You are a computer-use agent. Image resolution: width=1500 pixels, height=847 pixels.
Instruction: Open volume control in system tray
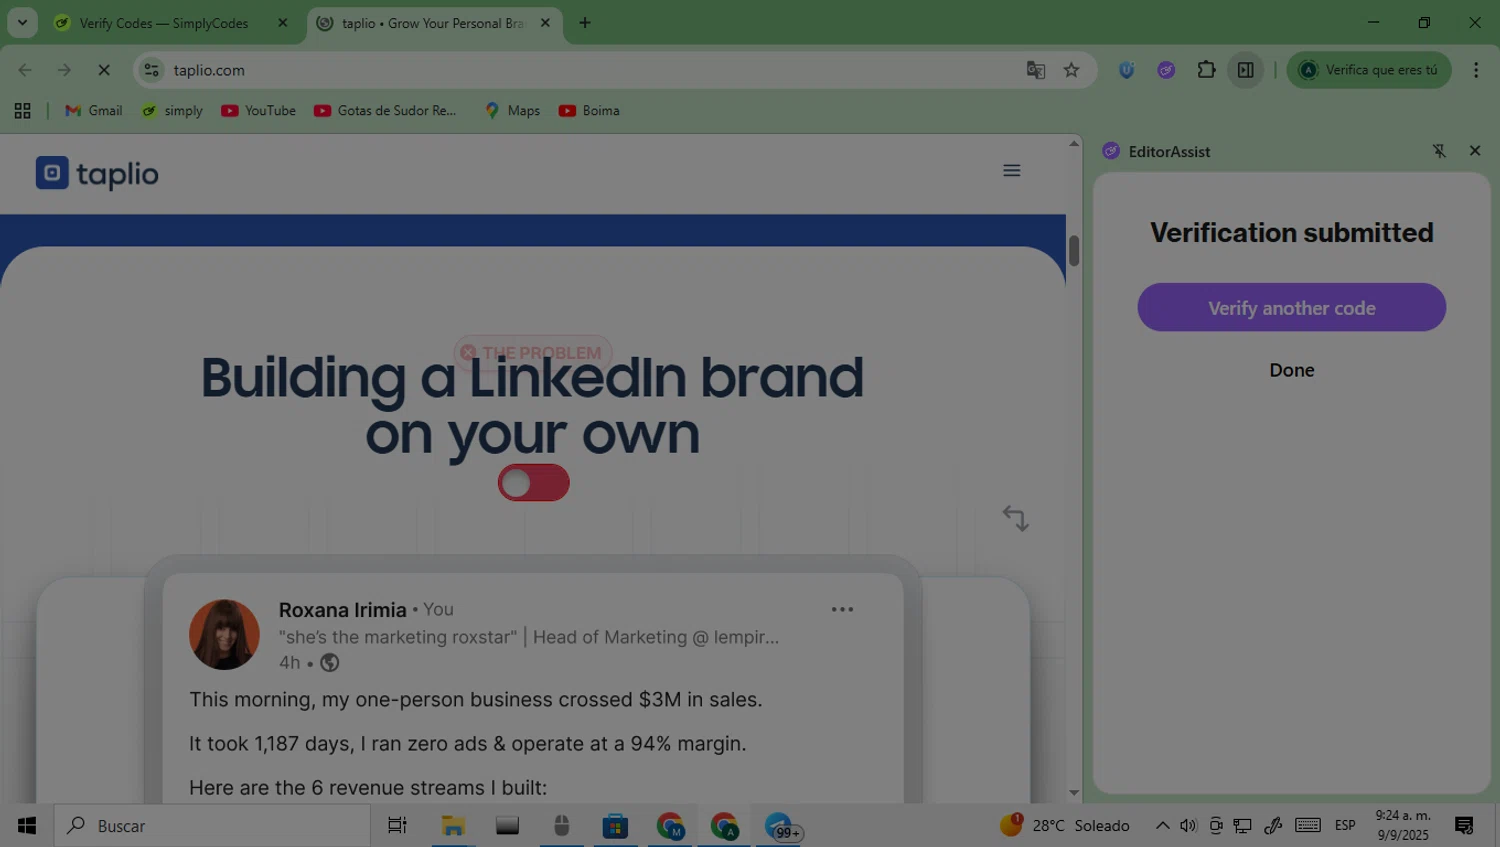point(1188,825)
